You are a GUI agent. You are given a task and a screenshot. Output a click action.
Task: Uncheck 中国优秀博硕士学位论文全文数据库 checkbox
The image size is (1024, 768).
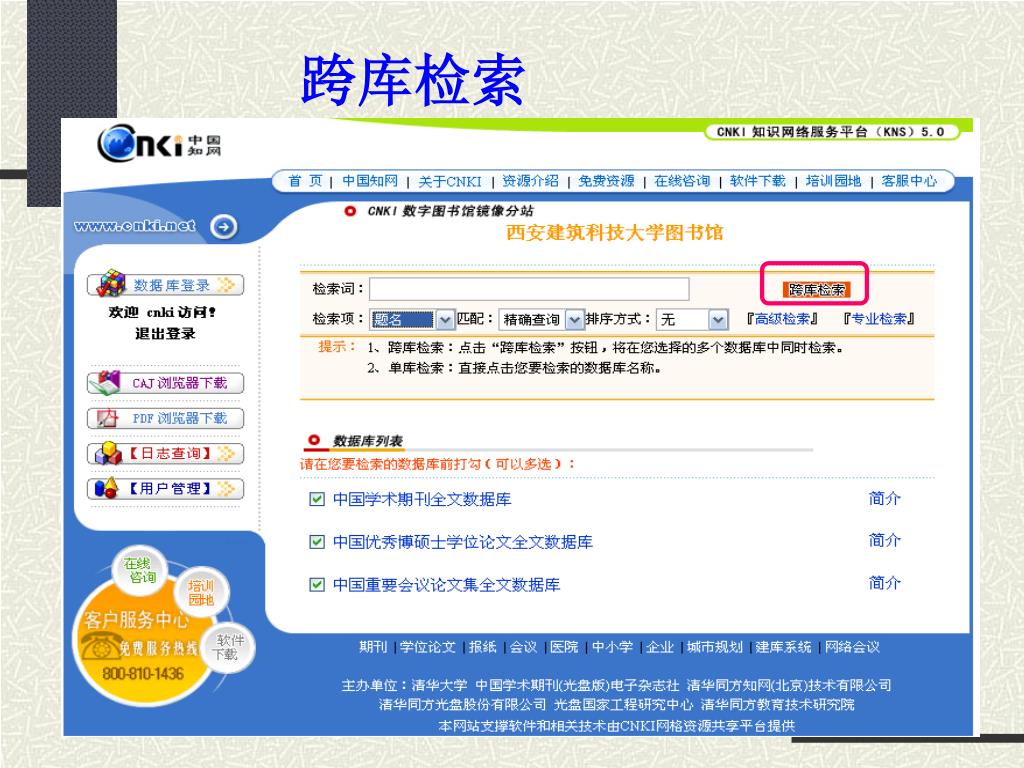tap(317, 542)
